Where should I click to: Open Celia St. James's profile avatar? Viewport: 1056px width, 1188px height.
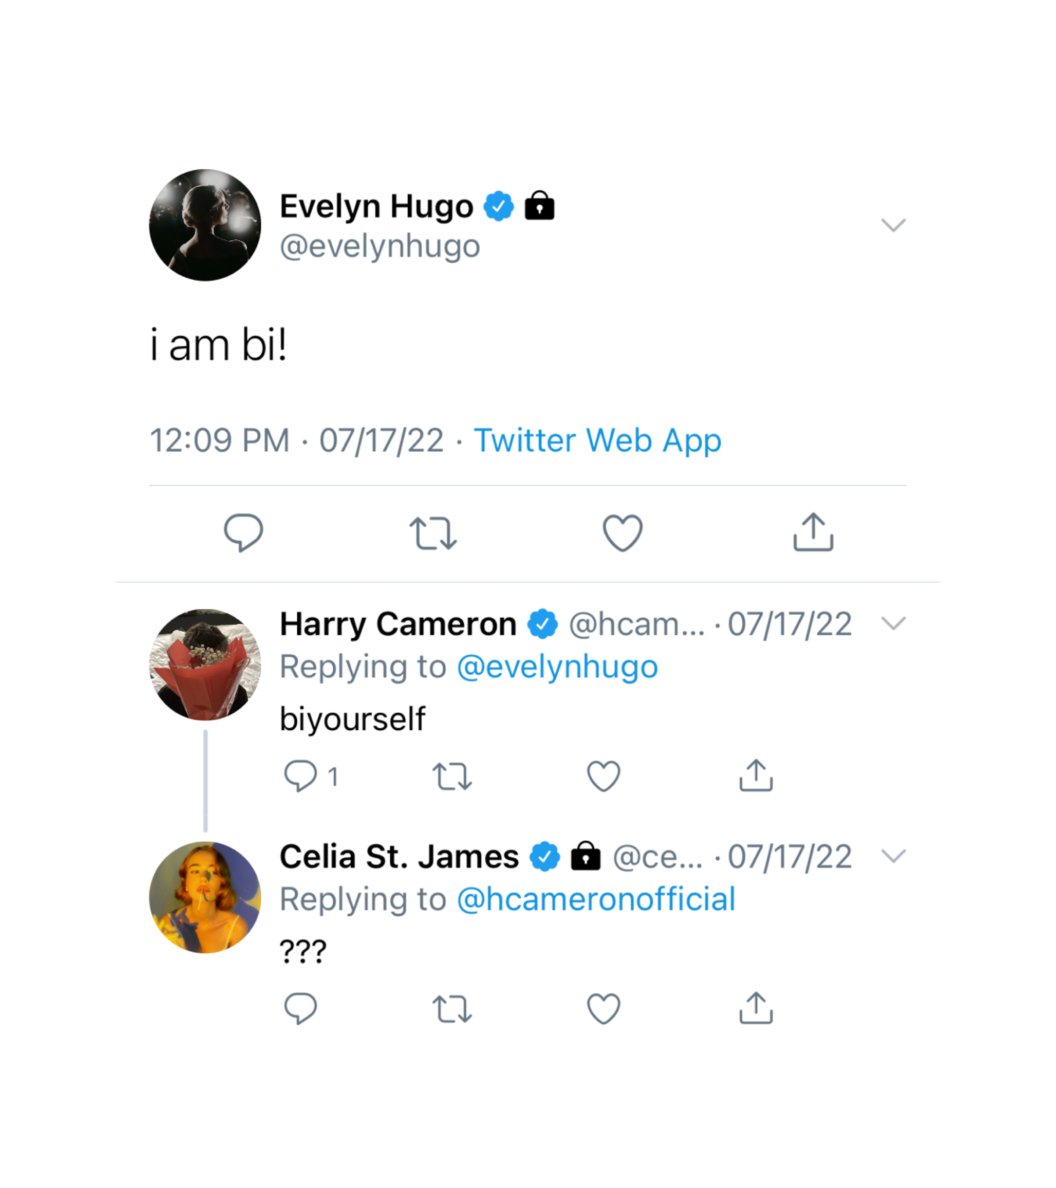(205, 897)
